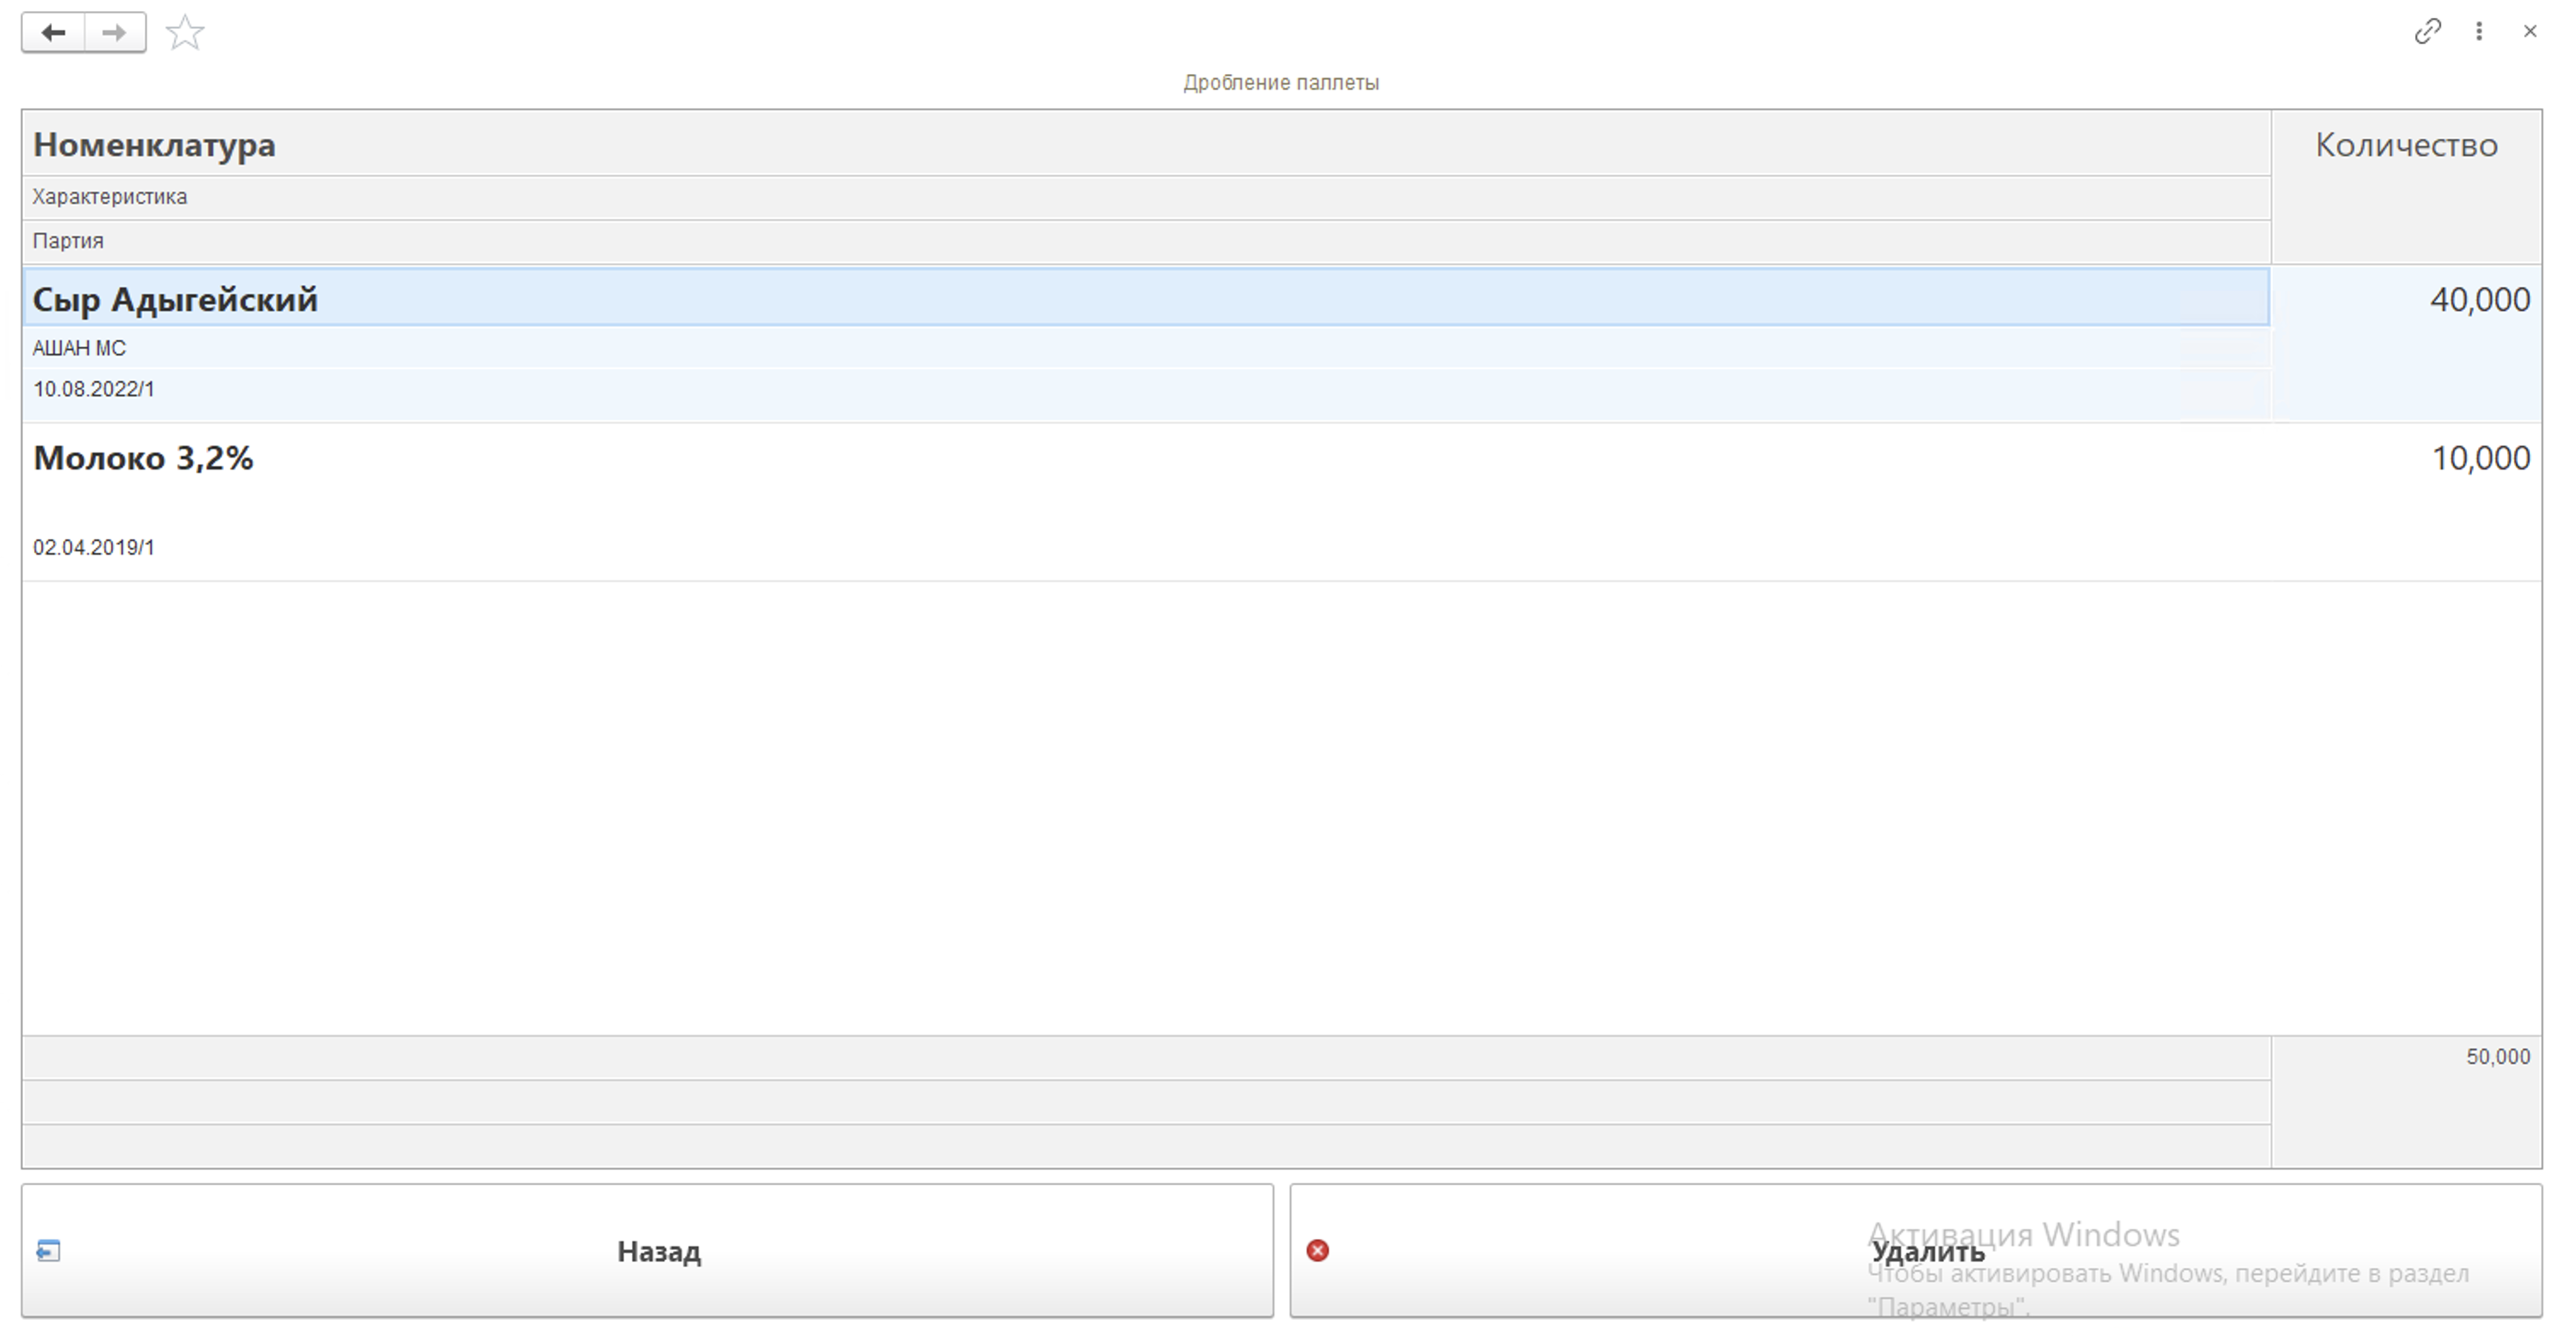The height and width of the screenshot is (1336, 2576).
Task: Close the Дробление паллеты form
Action: click(2529, 31)
